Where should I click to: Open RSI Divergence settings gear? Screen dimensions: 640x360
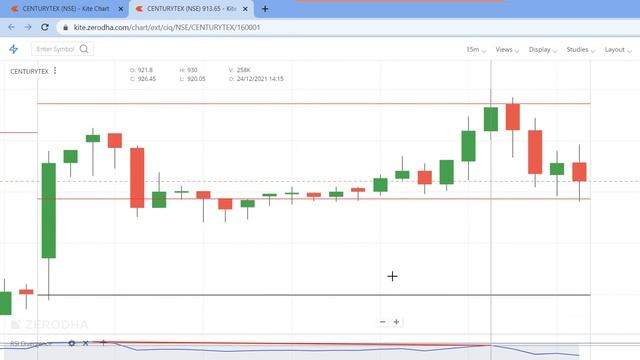pos(72,343)
